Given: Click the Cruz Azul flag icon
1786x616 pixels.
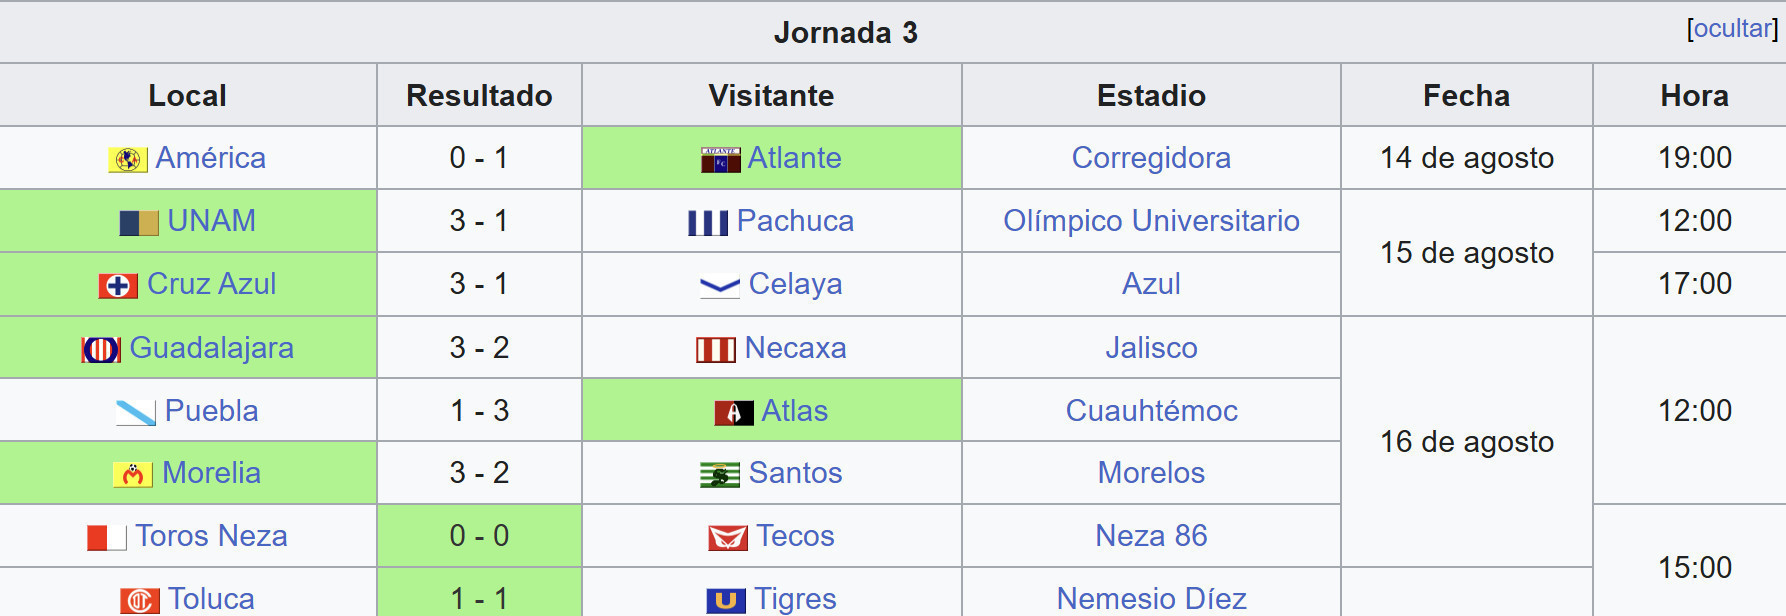Looking at the screenshot, I should pyautogui.click(x=118, y=285).
